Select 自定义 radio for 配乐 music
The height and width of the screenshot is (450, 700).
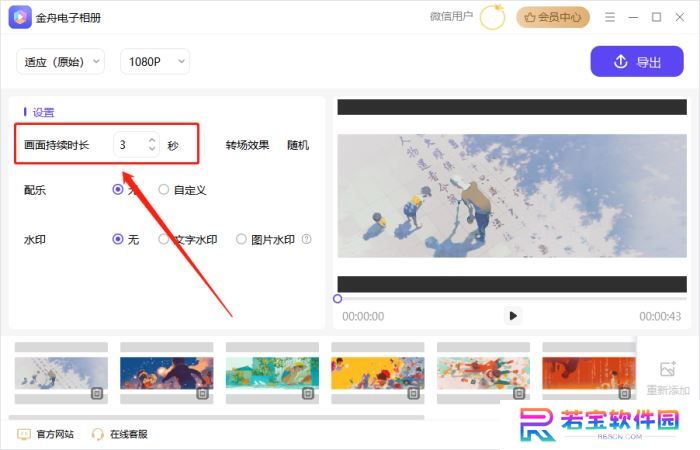(164, 190)
